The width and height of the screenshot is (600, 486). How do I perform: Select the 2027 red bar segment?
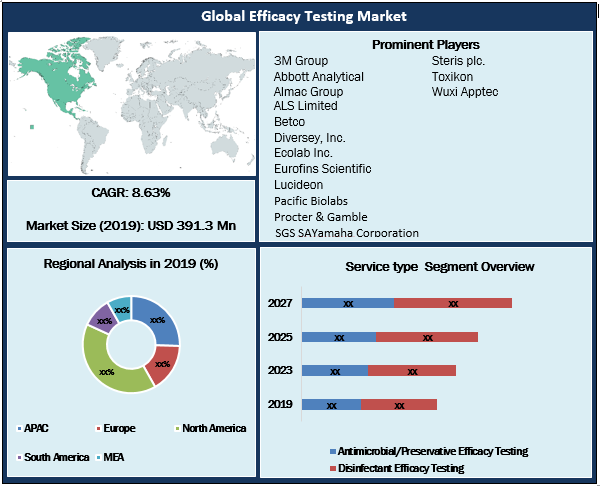453,303
